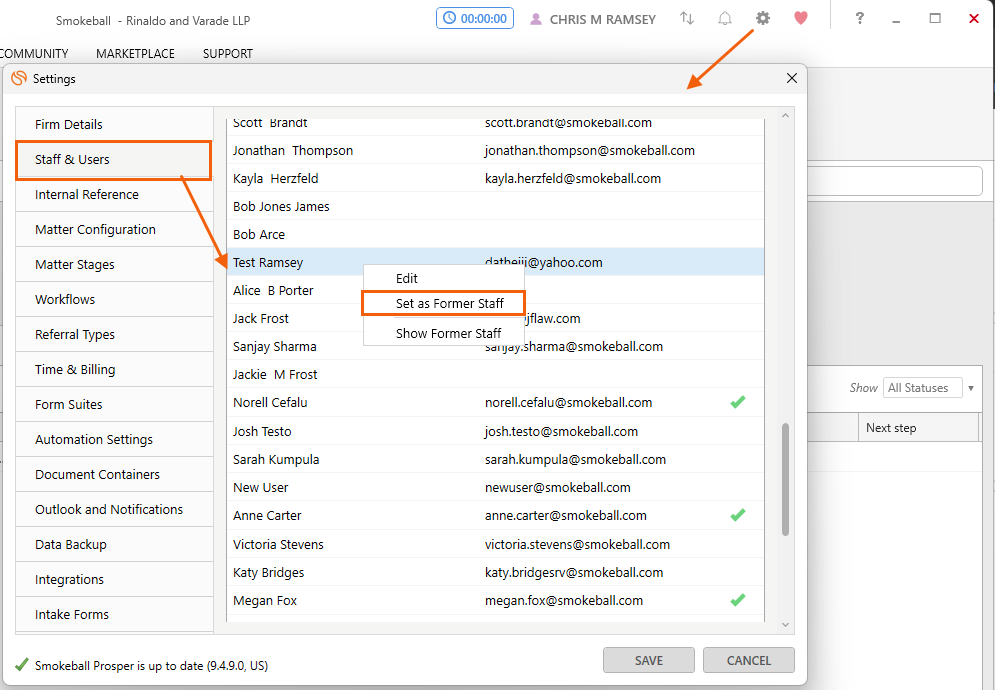The height and width of the screenshot is (690, 995).
Task: Select the Test Ramsey staff row
Action: (496, 262)
